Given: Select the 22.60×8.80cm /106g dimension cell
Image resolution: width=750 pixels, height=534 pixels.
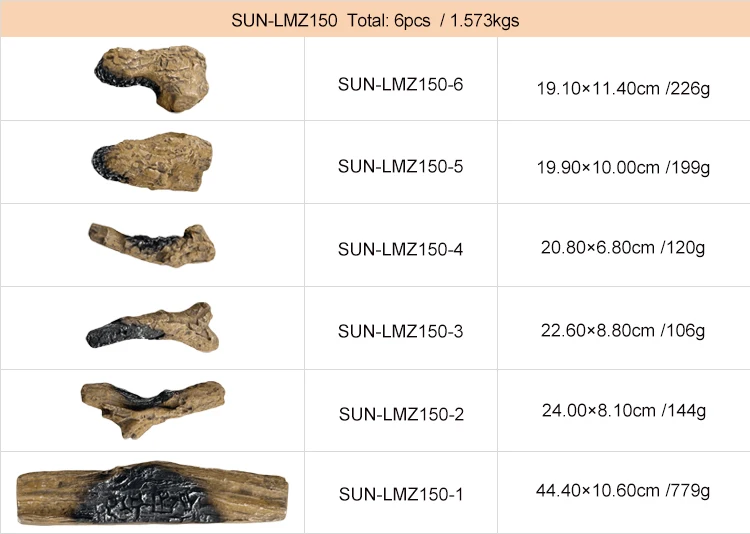Looking at the screenshot, I should tap(623, 330).
